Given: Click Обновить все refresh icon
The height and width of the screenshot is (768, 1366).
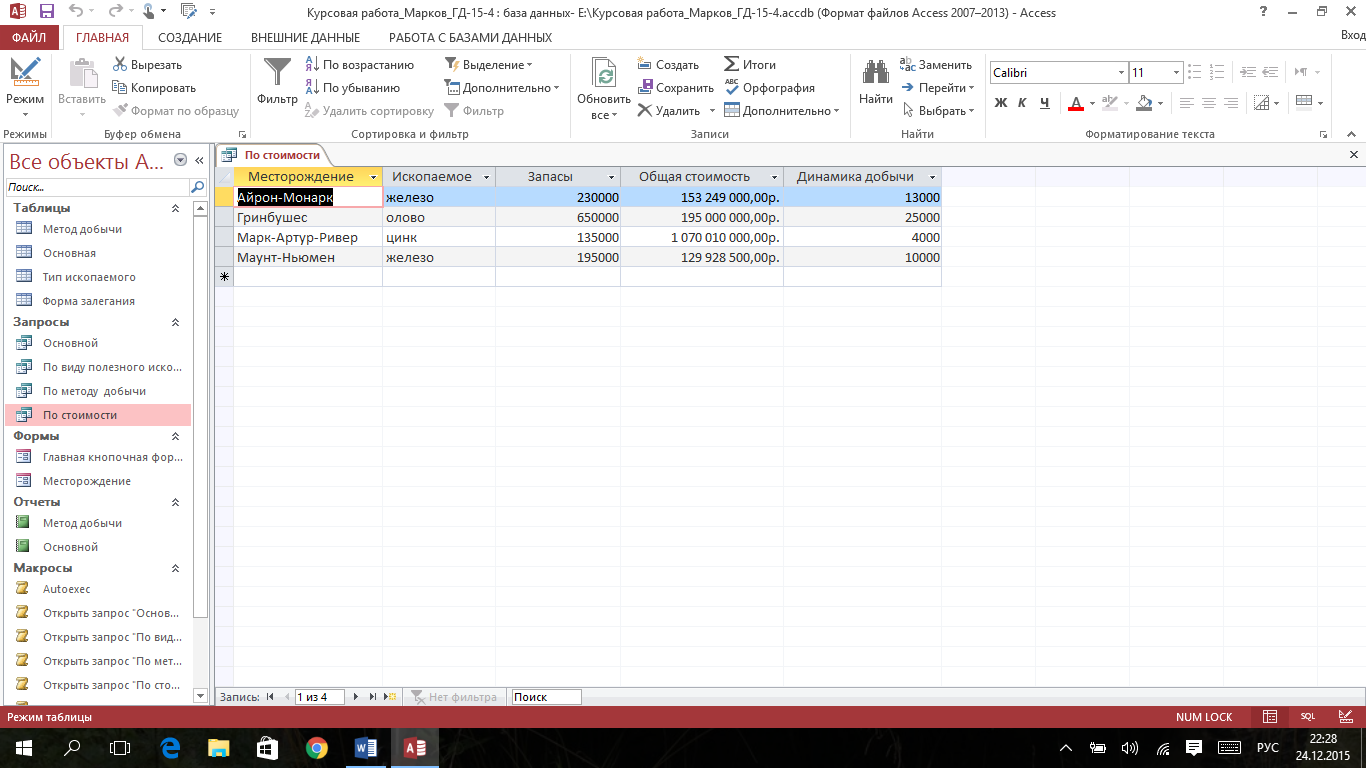Looking at the screenshot, I should [x=604, y=88].
